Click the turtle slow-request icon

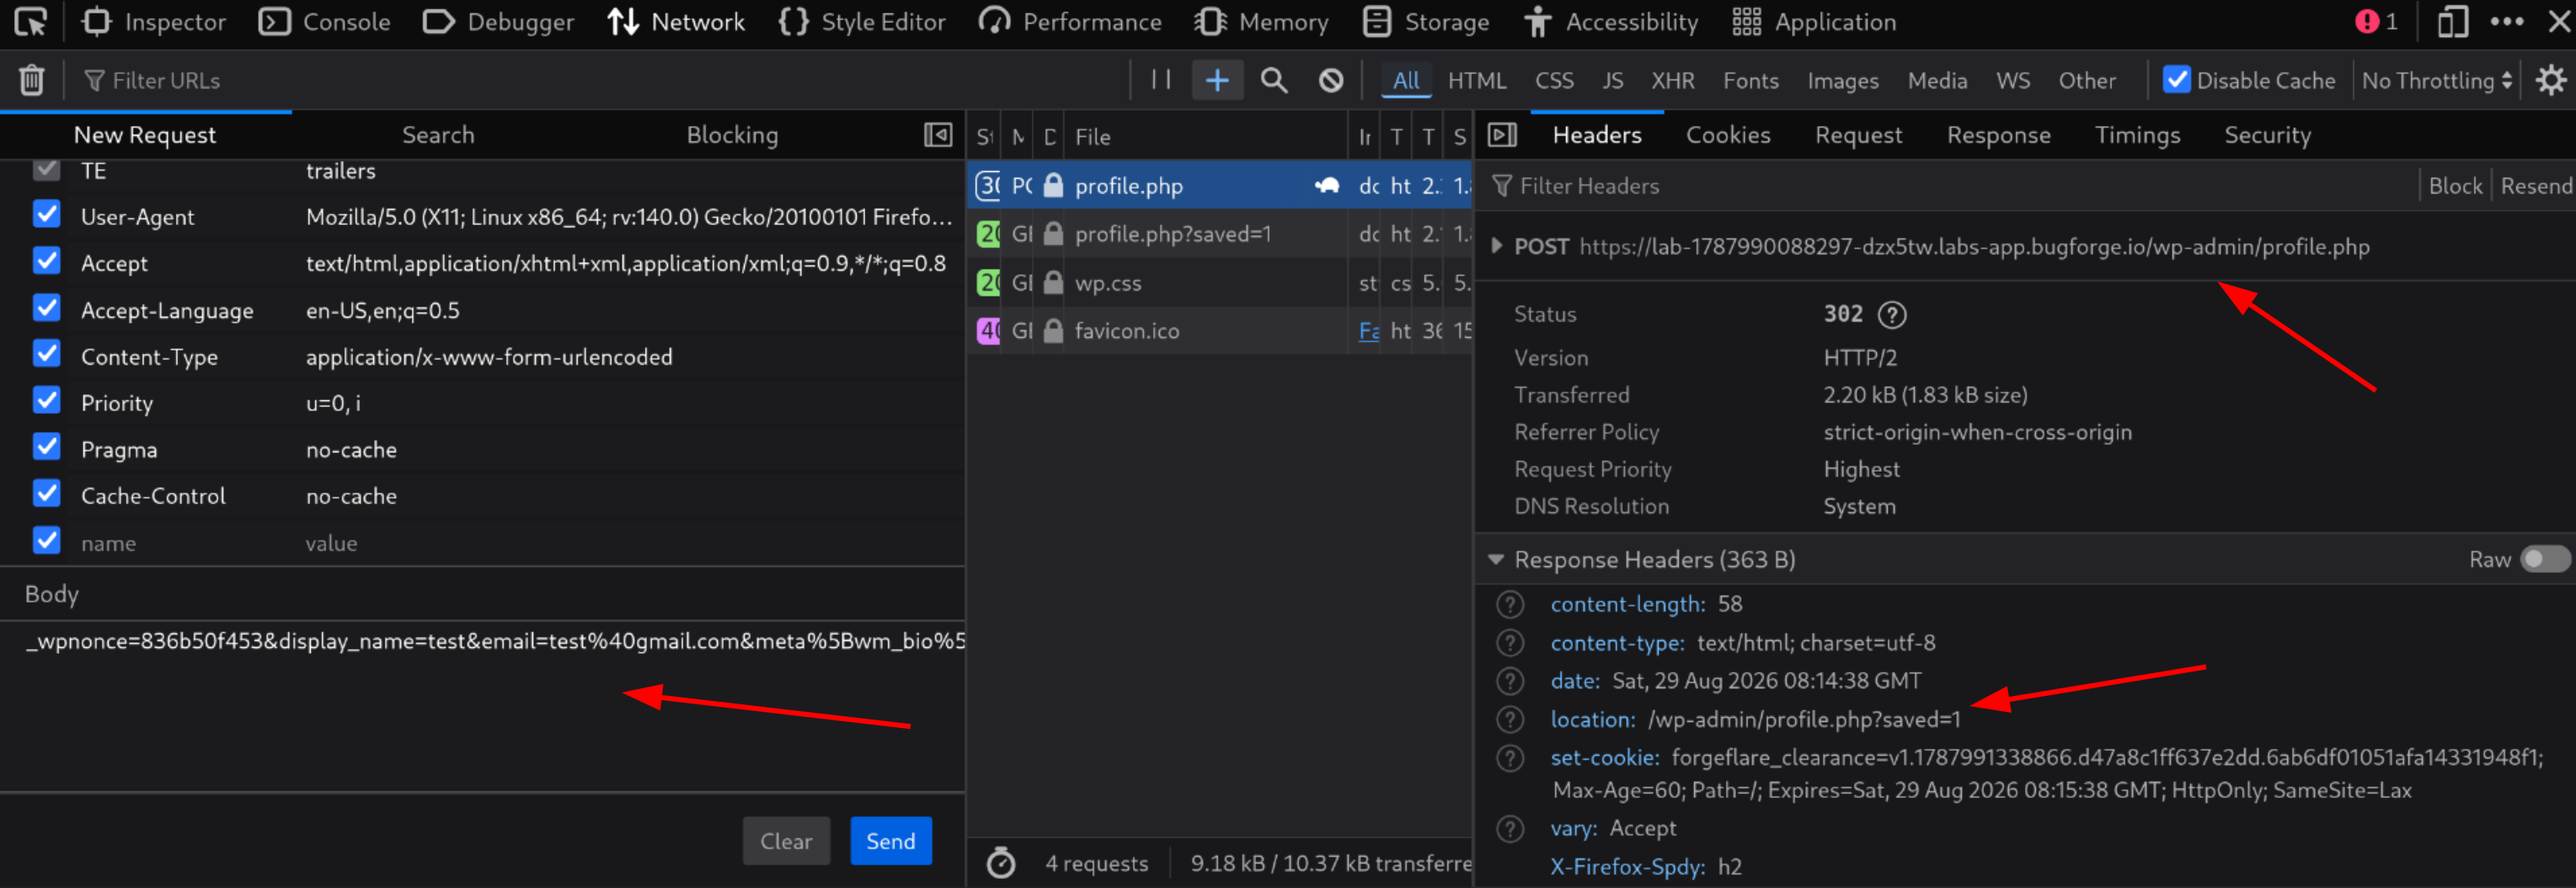1327,186
